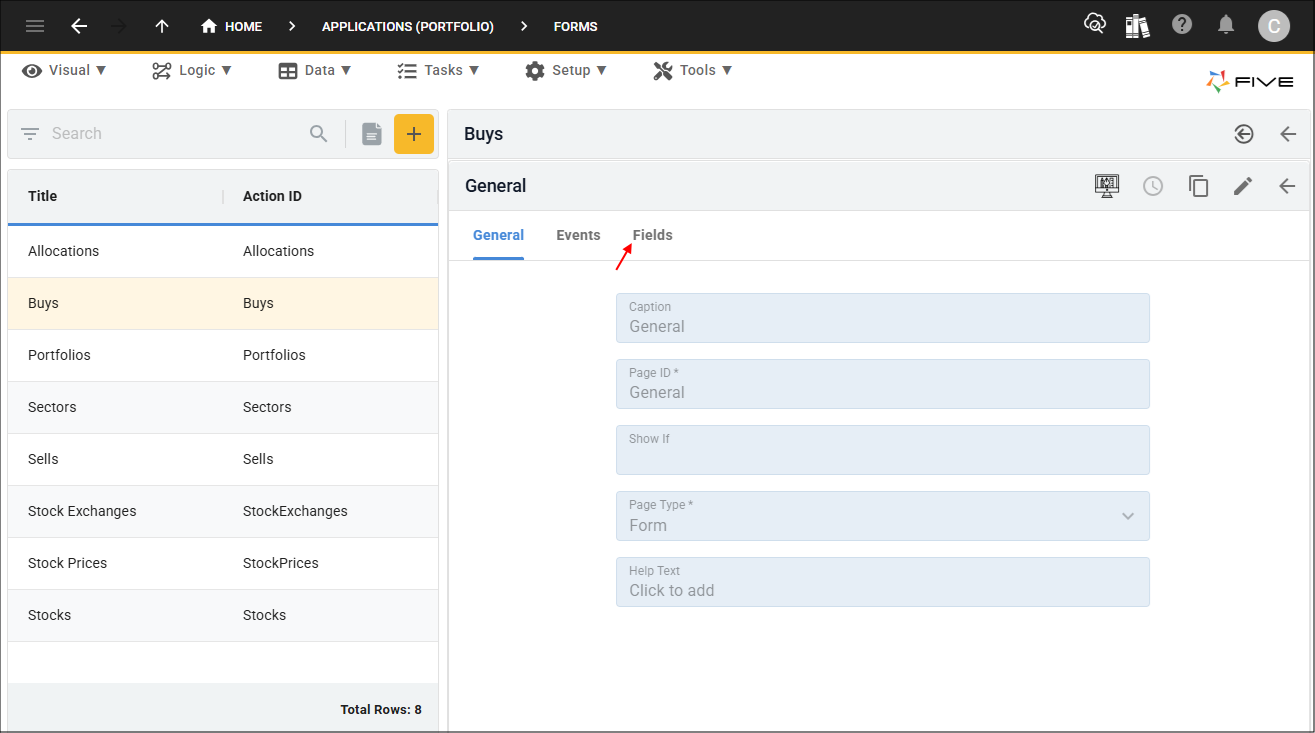Click the document icon beside search
The width and height of the screenshot is (1315, 733).
point(372,134)
